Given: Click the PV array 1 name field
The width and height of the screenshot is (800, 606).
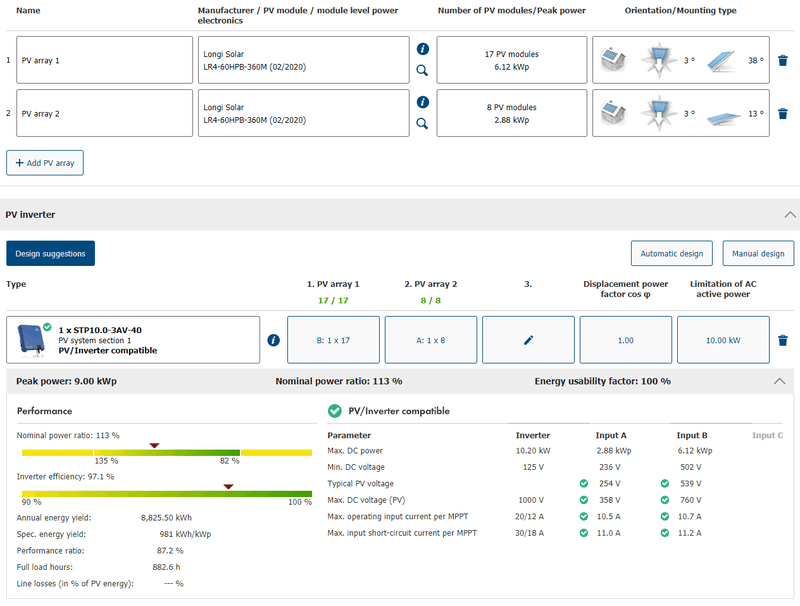Looking at the screenshot, I should click(x=105, y=60).
